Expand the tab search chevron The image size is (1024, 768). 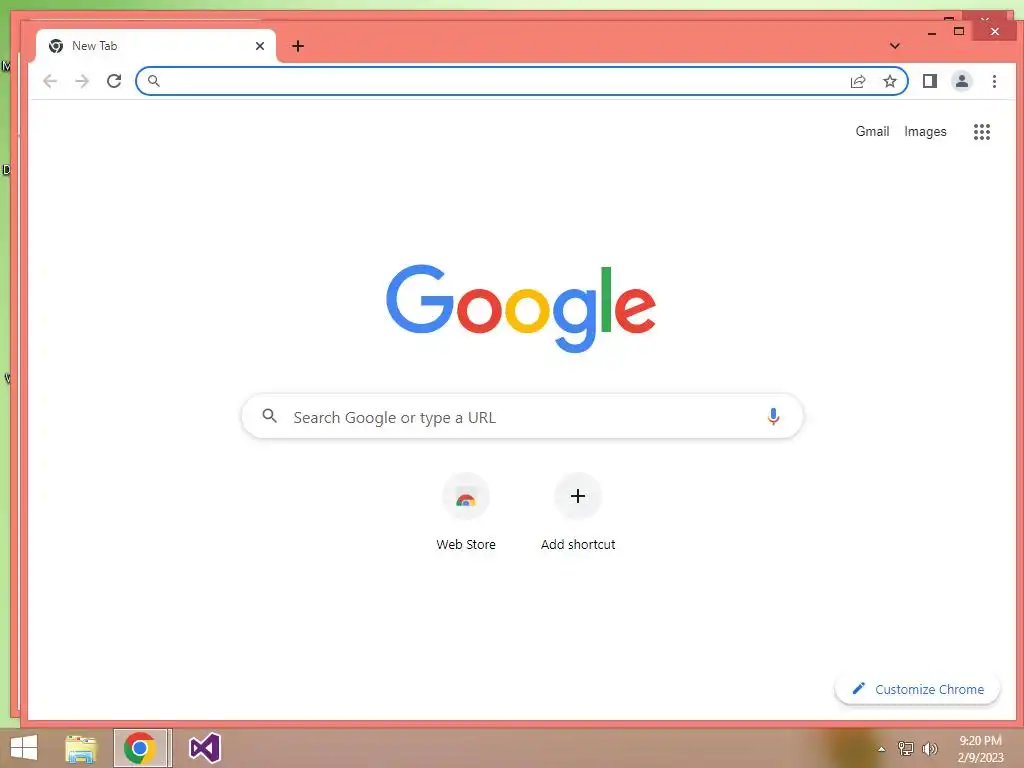[x=895, y=46]
